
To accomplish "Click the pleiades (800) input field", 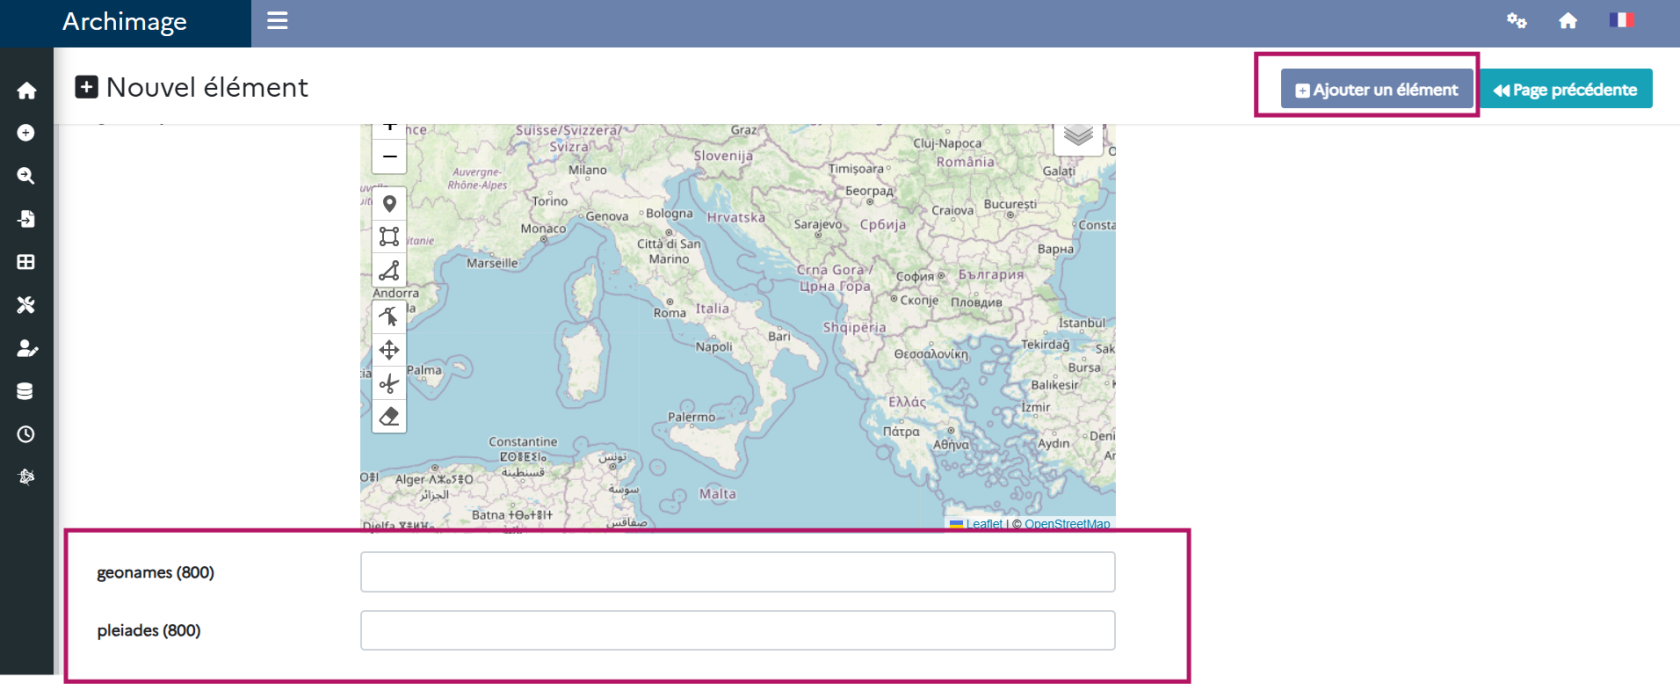I will (x=737, y=630).
